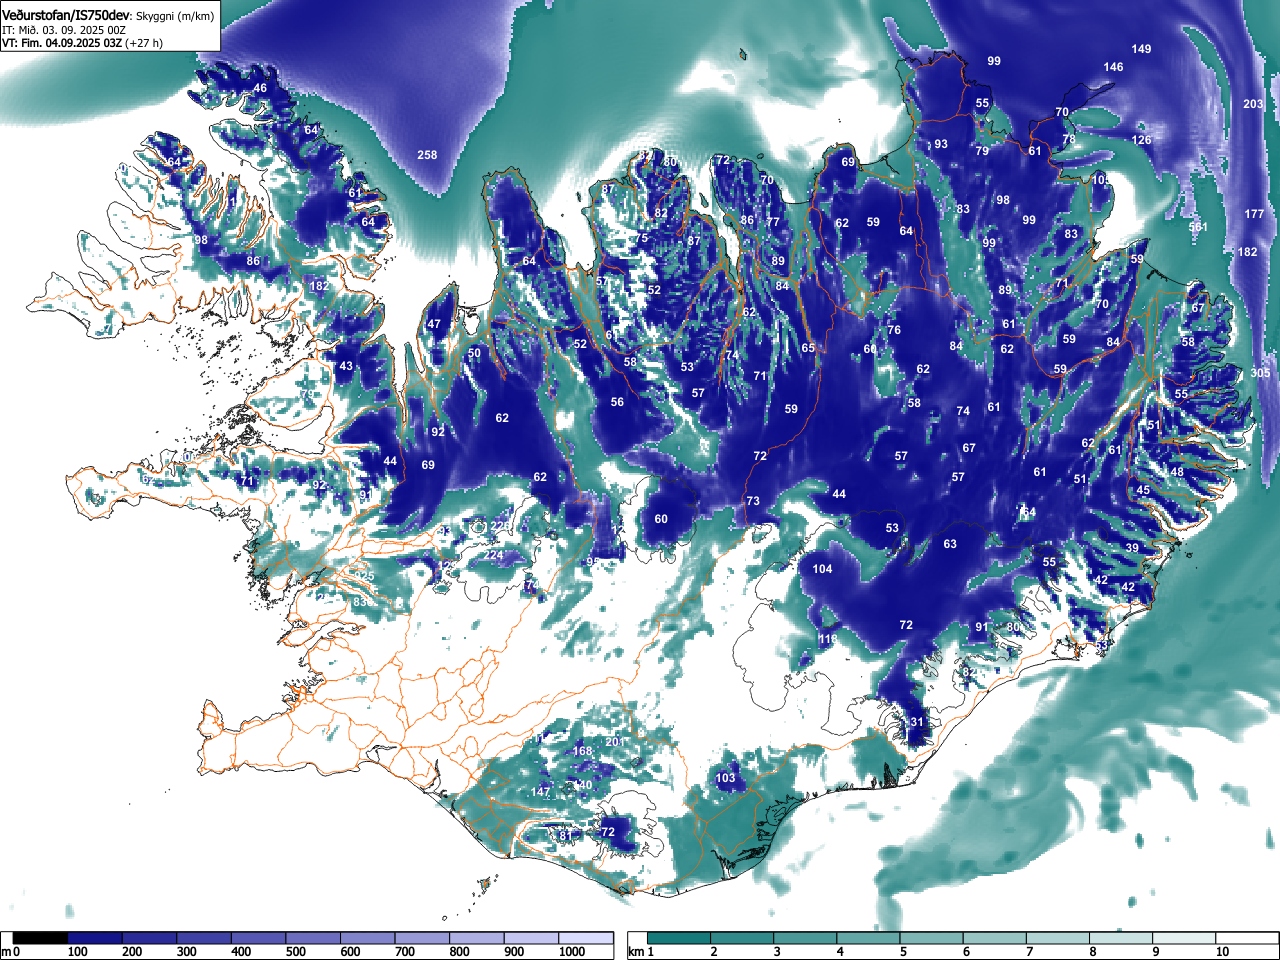This screenshot has height=960, width=1280.
Task: Click the 39 value in the southeast
Action: coord(1132,548)
